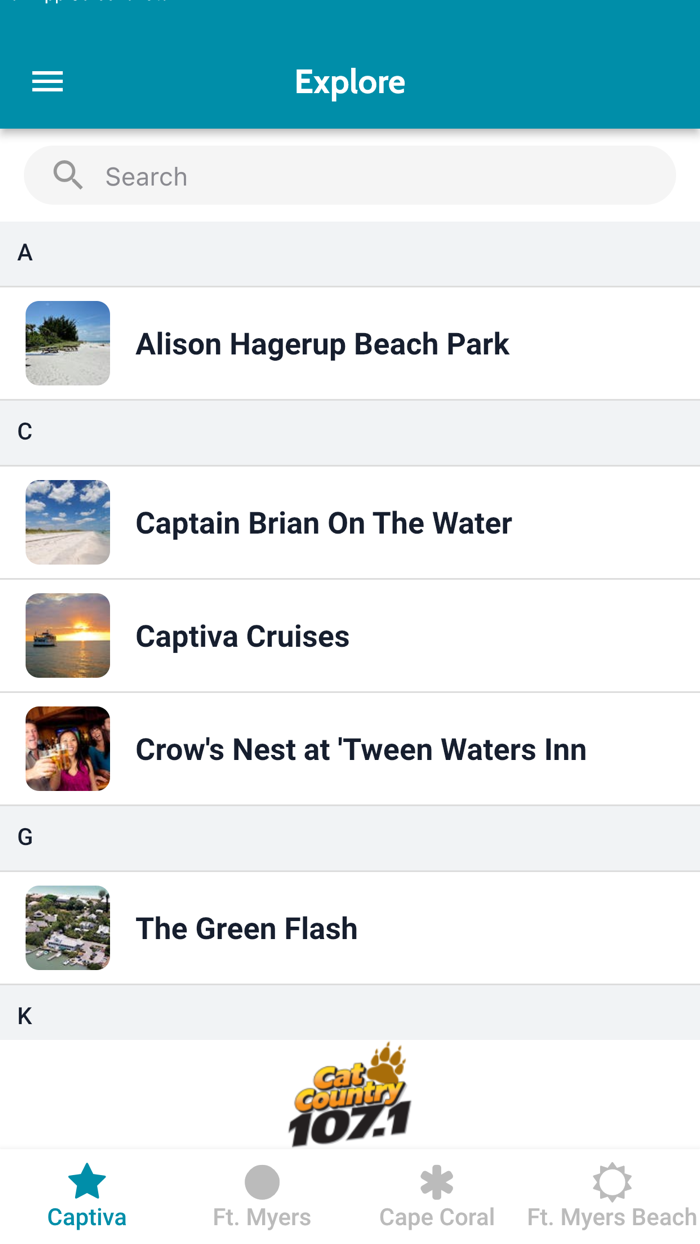Open Crow's Nest at 'Tween Waters Inn

click(361, 748)
